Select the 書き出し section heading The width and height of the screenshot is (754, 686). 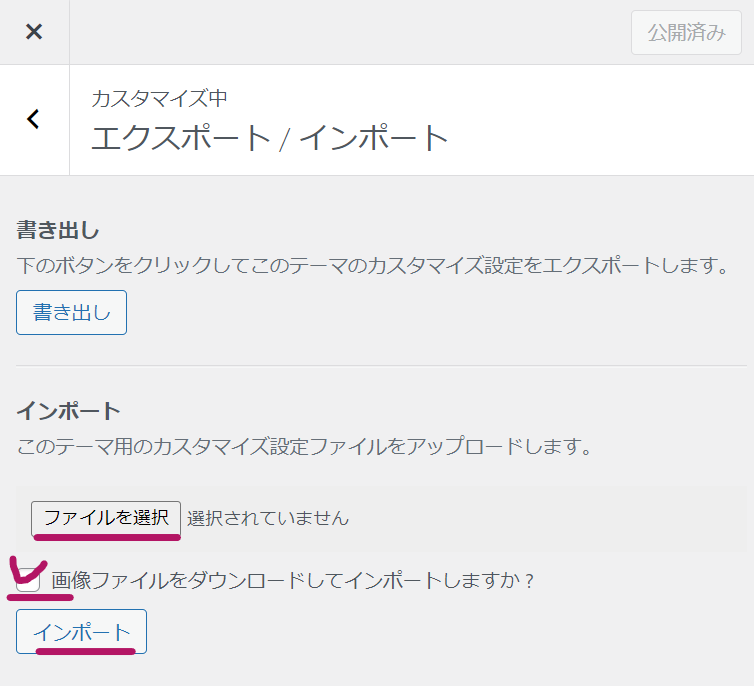pos(58,230)
